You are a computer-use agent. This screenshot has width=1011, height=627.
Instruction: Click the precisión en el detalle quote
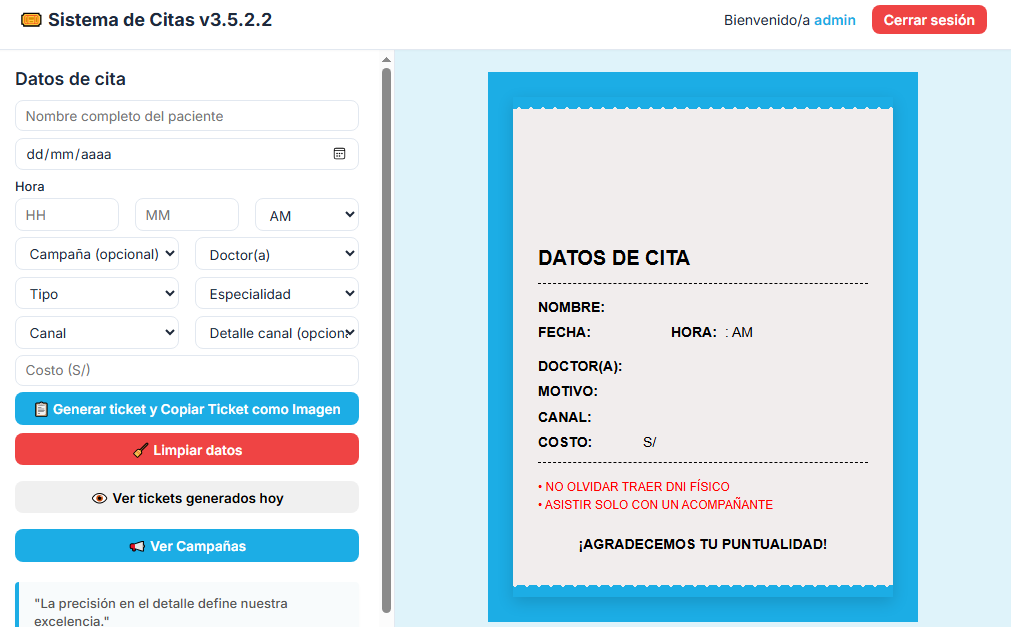[x=161, y=612]
